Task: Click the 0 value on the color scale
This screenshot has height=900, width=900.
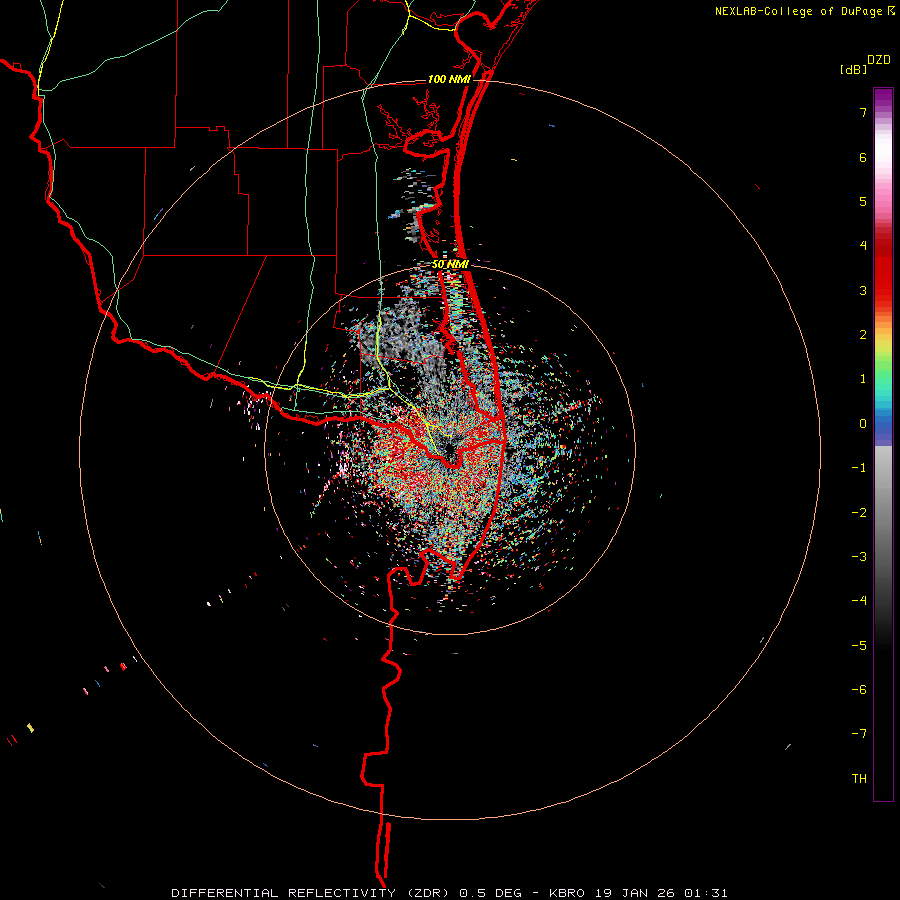Action: point(863,424)
